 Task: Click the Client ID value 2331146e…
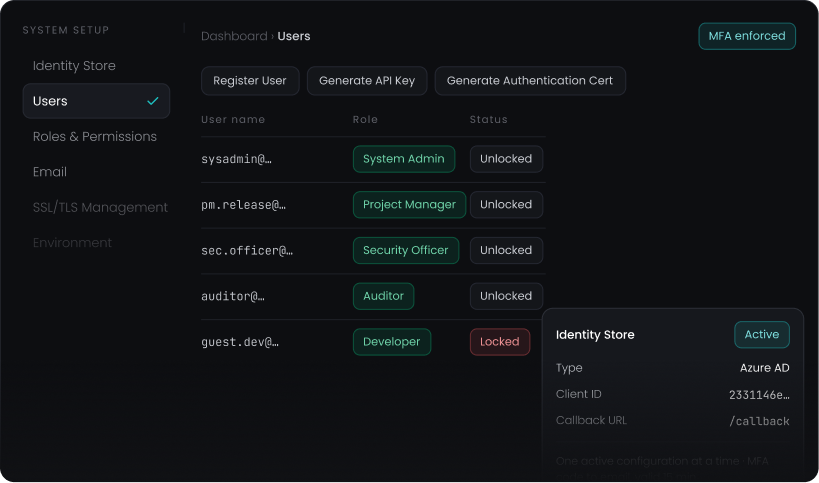coord(759,395)
